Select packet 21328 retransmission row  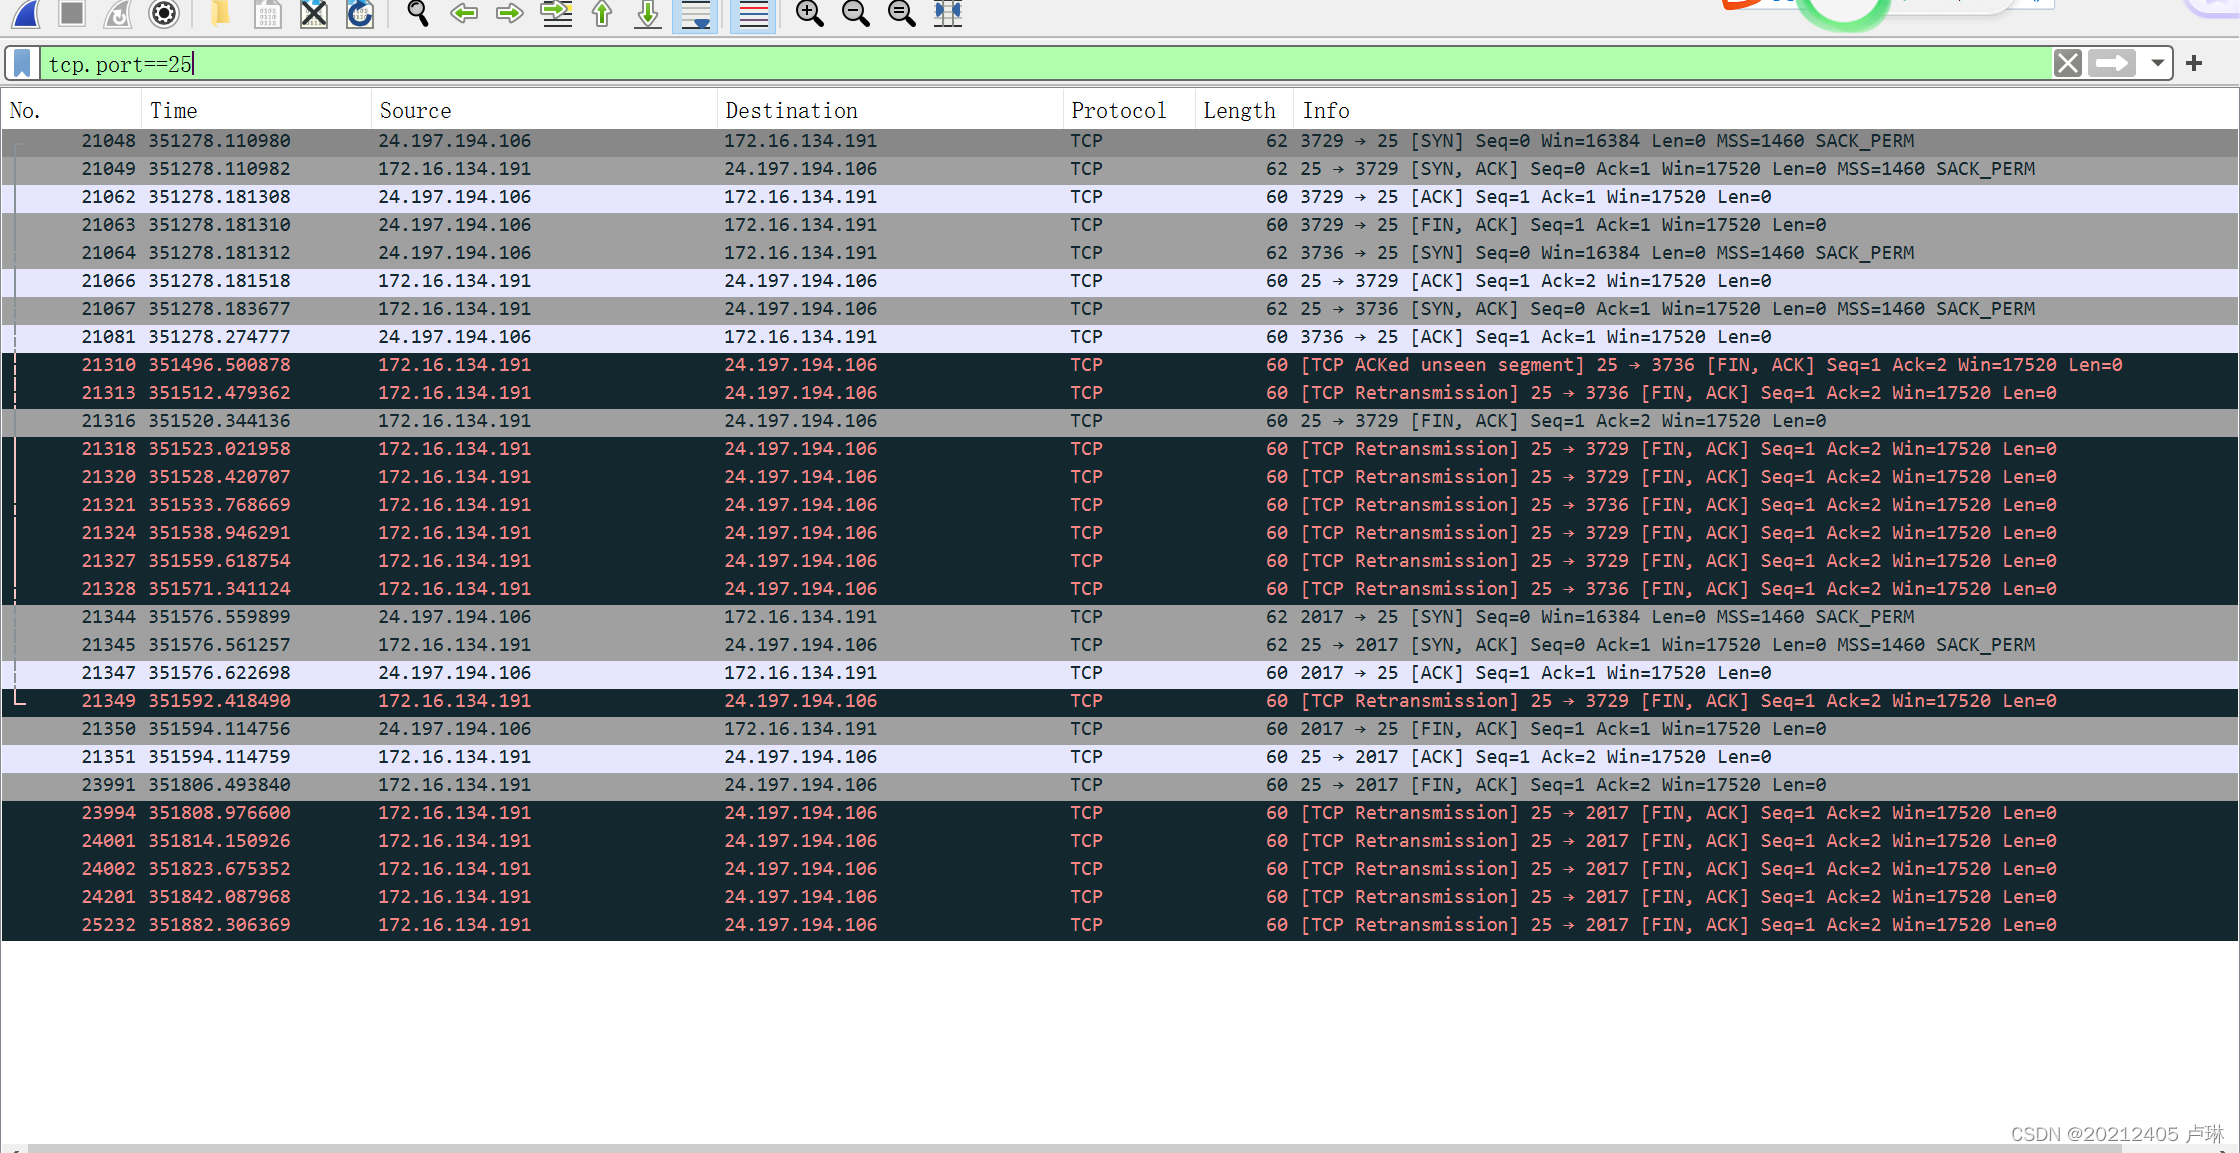point(1120,589)
